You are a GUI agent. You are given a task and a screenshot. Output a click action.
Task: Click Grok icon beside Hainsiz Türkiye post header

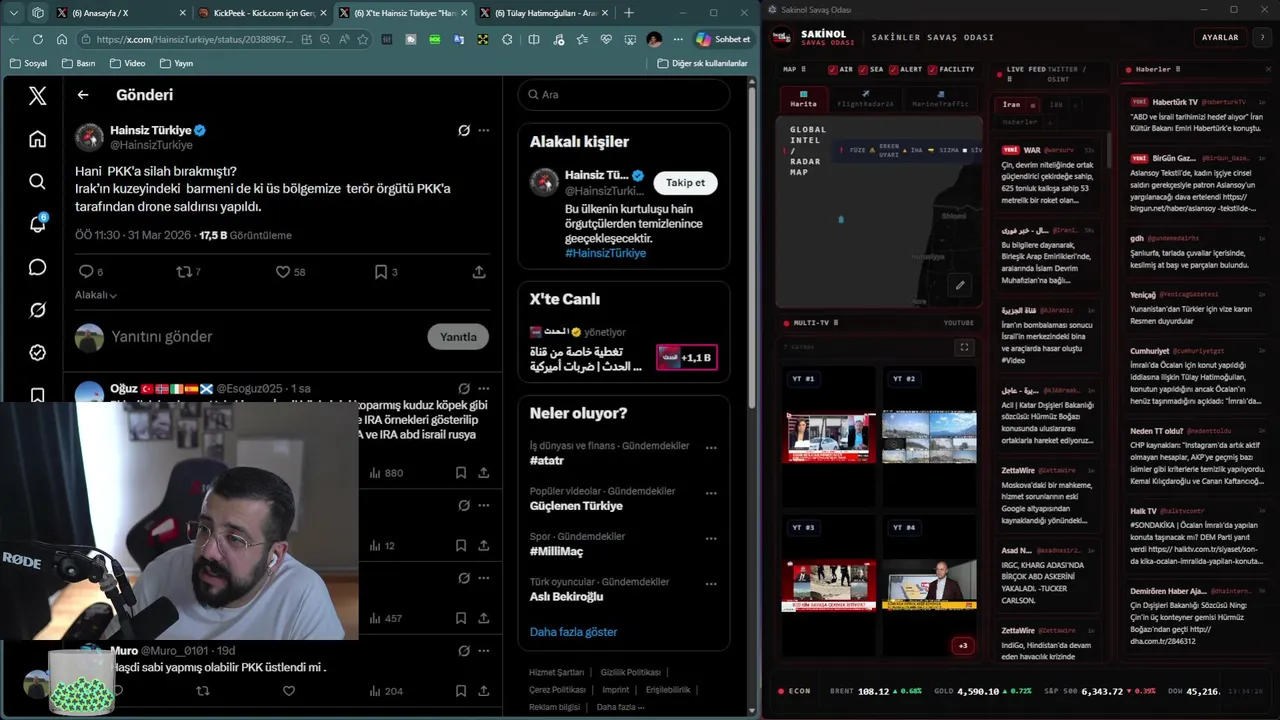tap(464, 130)
